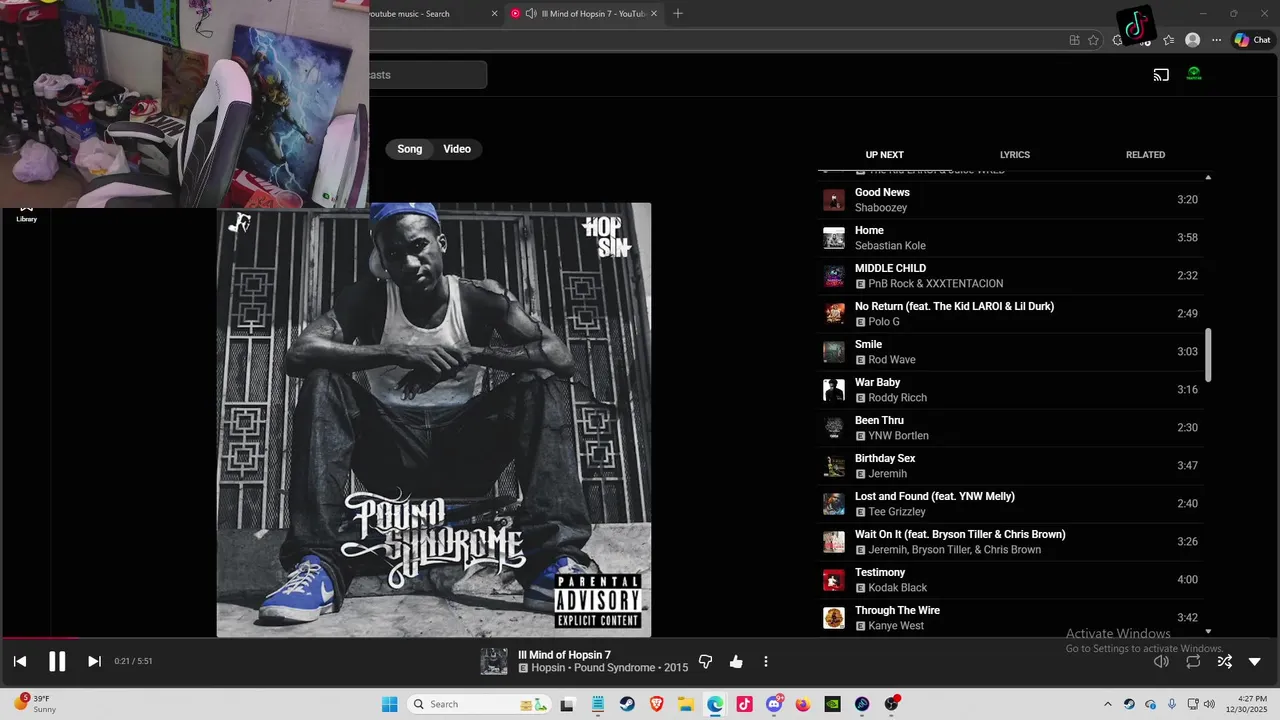Switch to the Song view
Viewport: 1280px width, 720px height.
coord(410,149)
